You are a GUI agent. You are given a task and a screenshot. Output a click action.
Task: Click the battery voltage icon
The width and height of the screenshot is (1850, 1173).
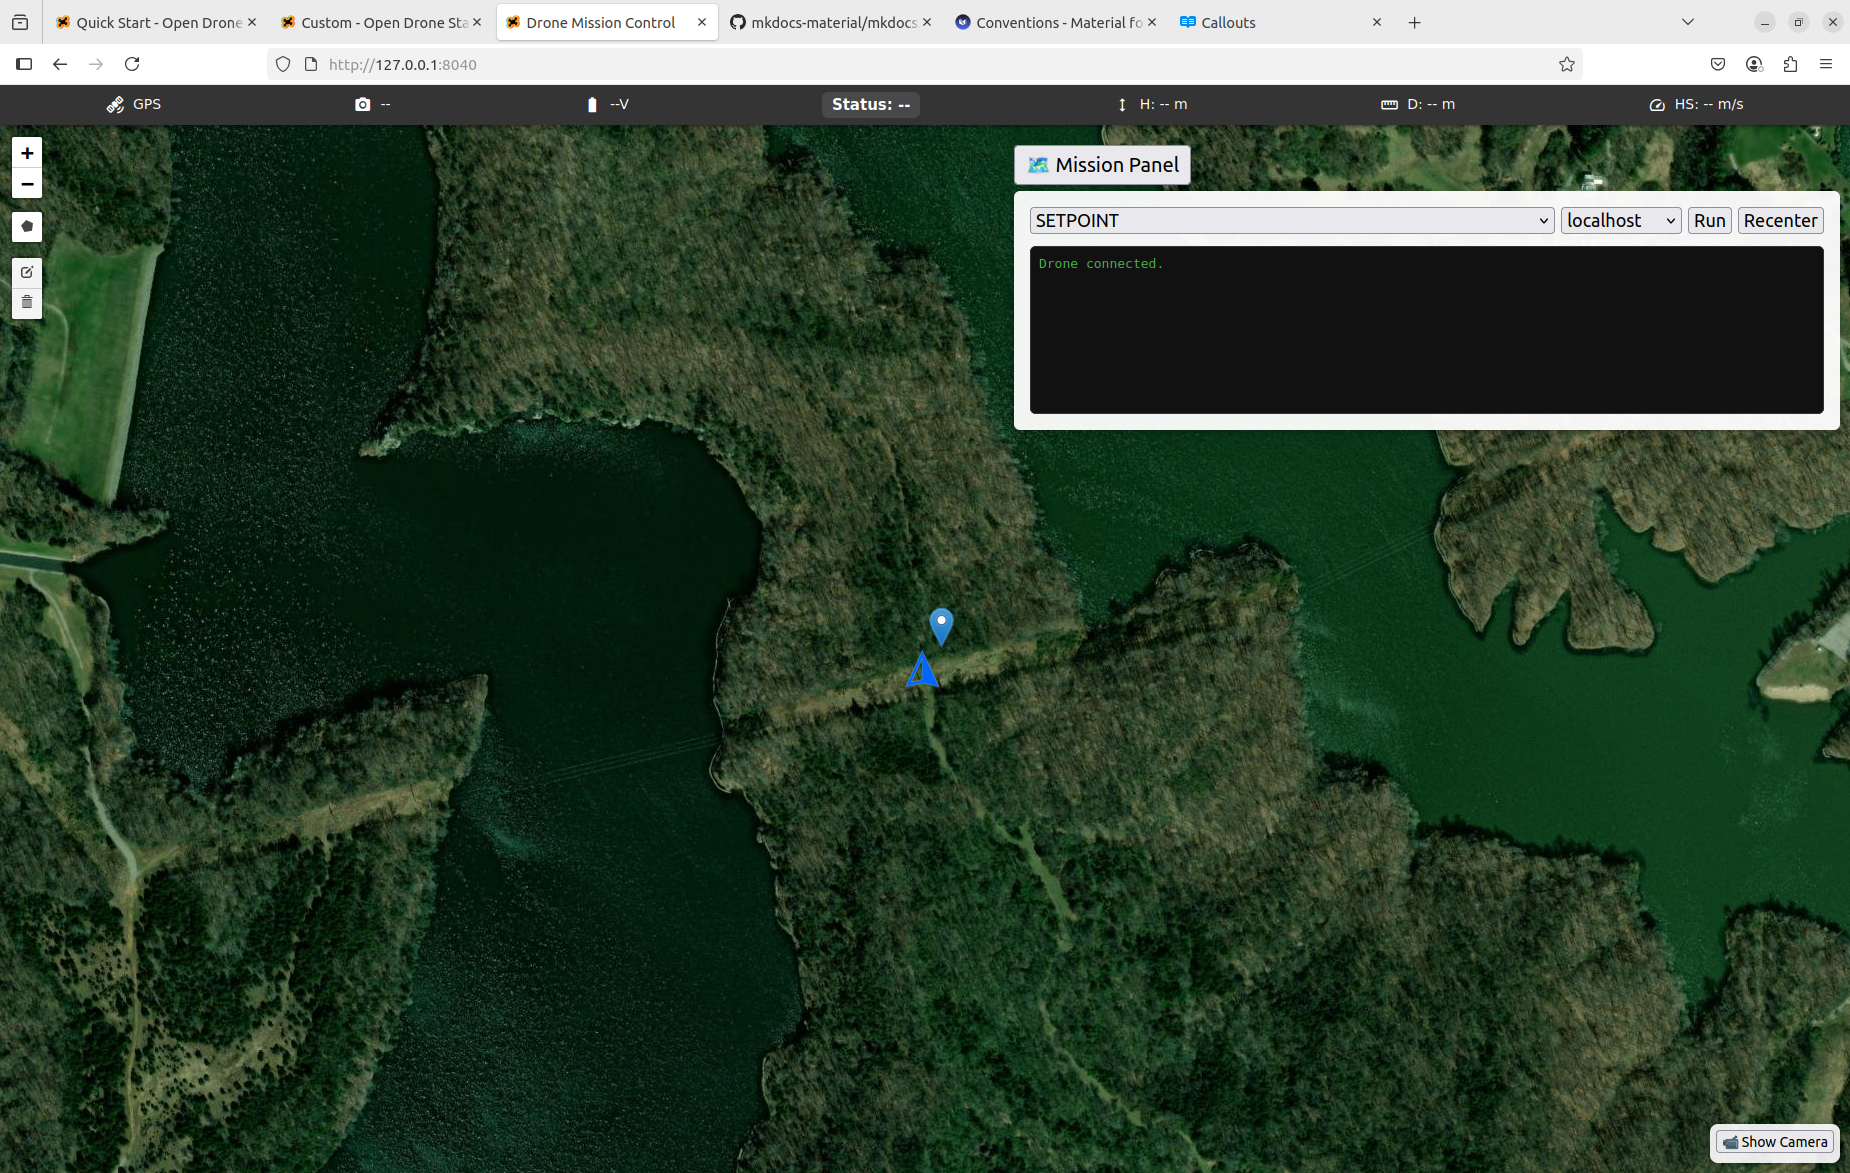tap(592, 104)
